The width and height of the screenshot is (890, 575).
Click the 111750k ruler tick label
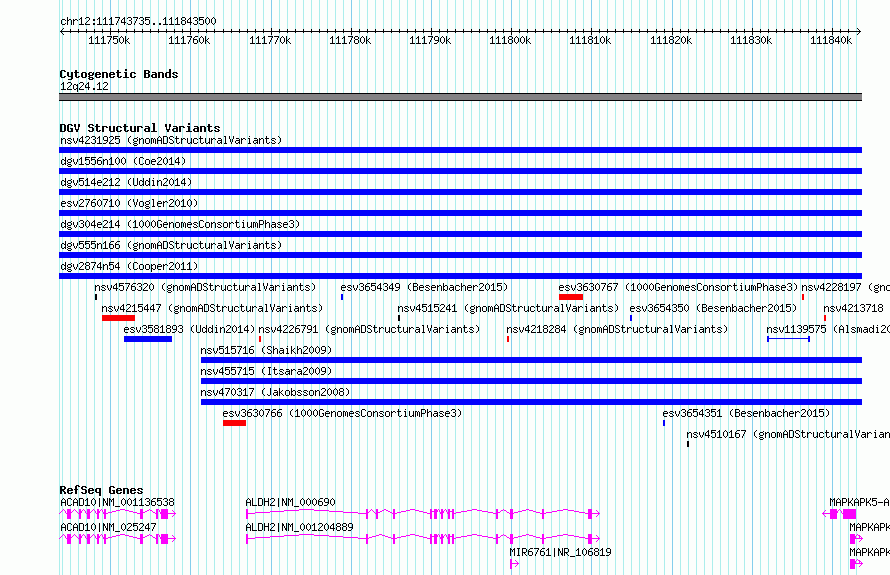(x=109, y=40)
